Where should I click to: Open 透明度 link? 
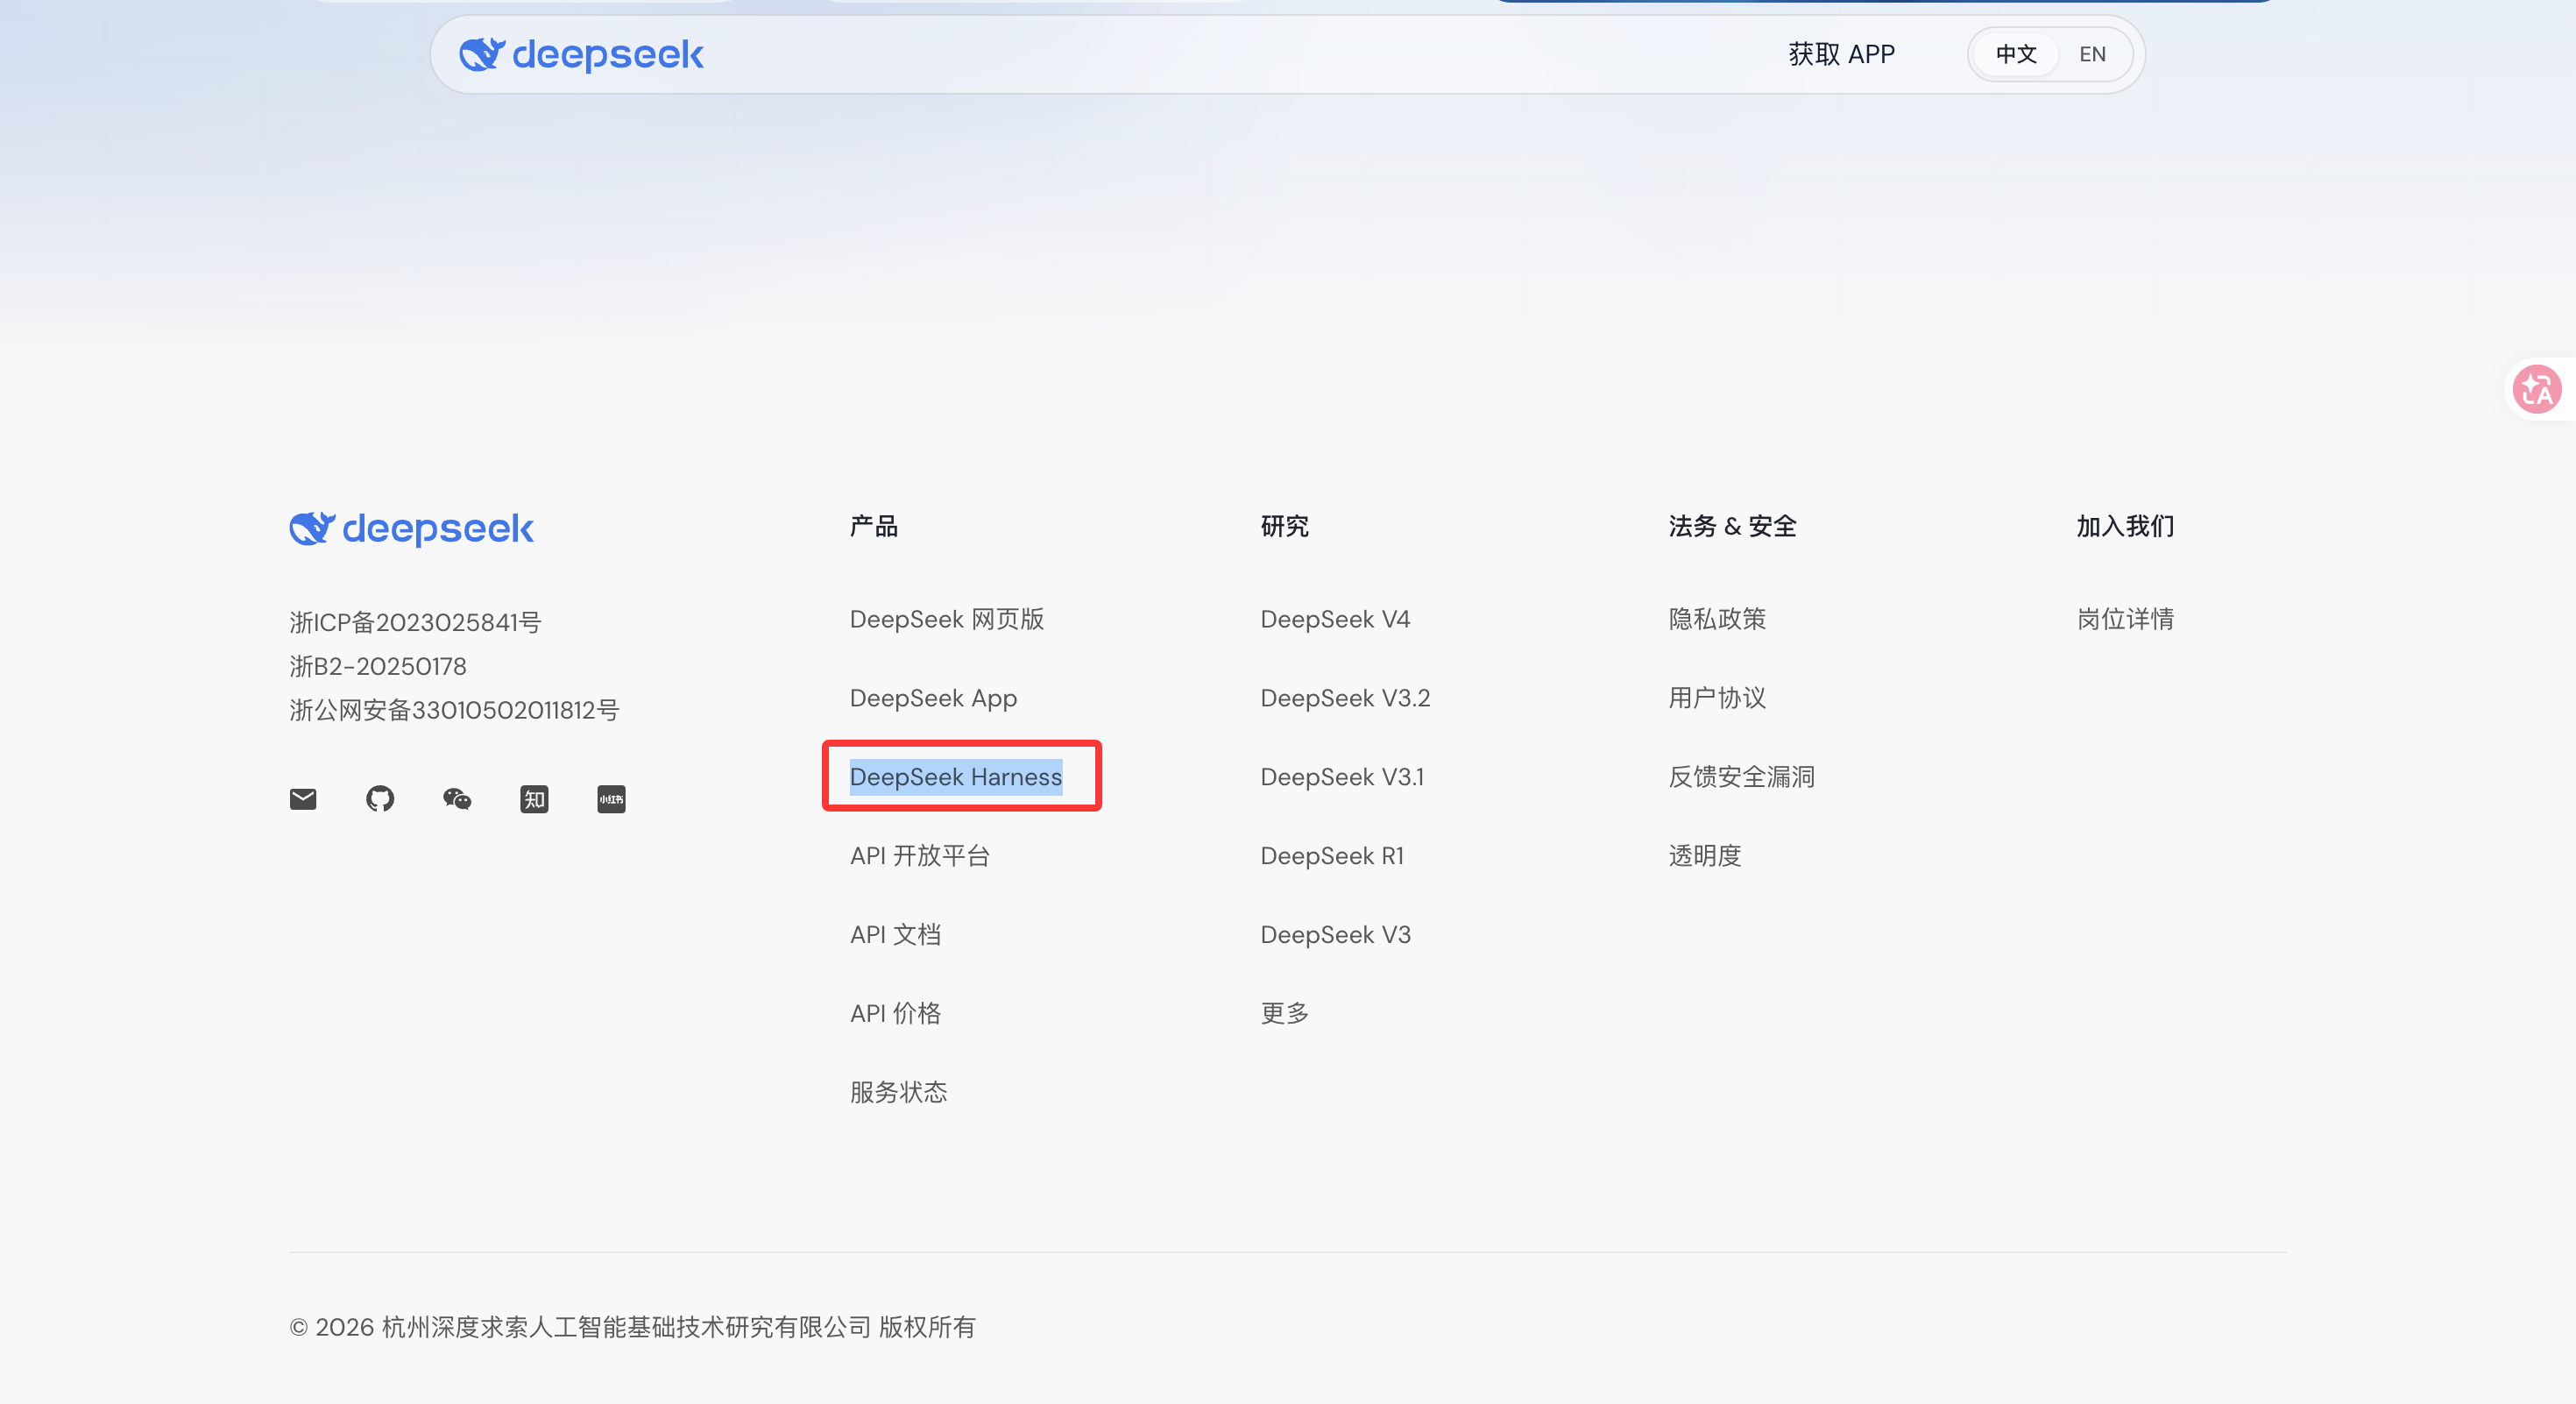1705,856
